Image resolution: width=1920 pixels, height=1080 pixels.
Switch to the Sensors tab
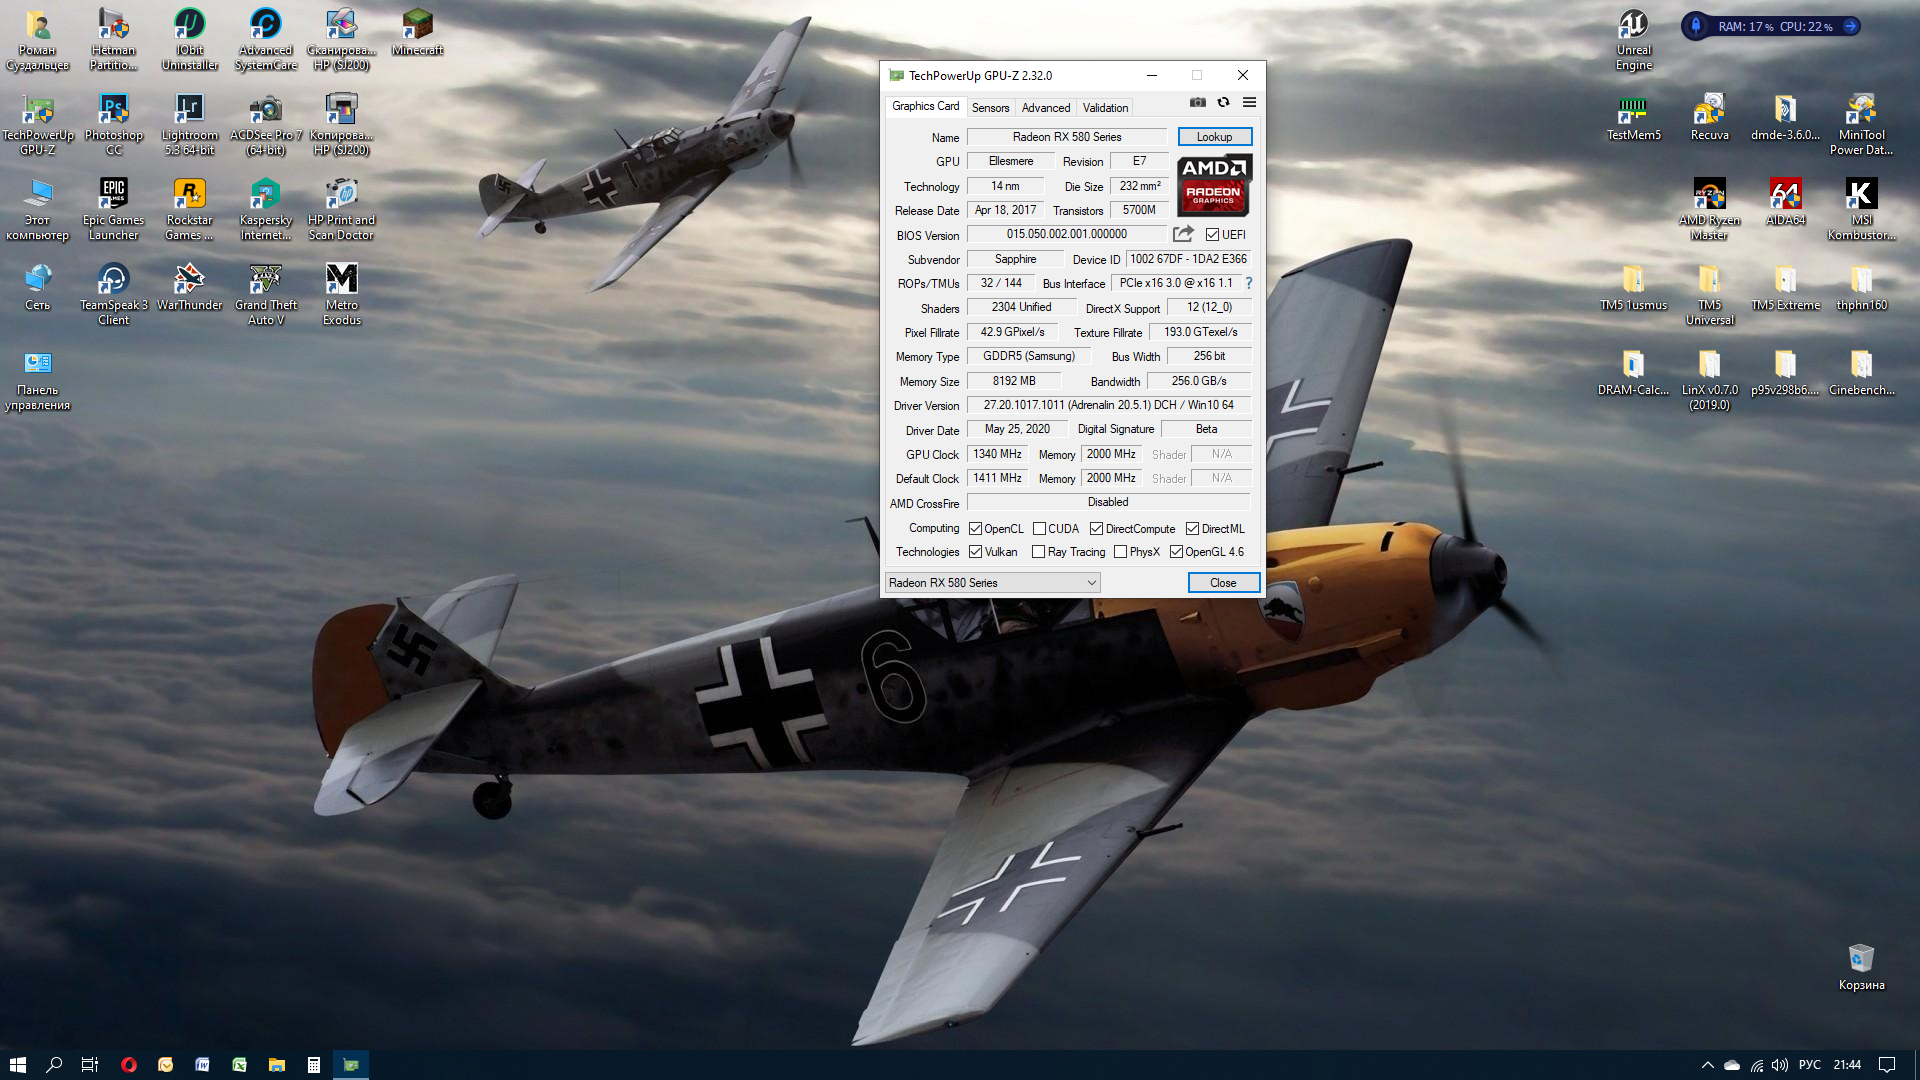[990, 108]
